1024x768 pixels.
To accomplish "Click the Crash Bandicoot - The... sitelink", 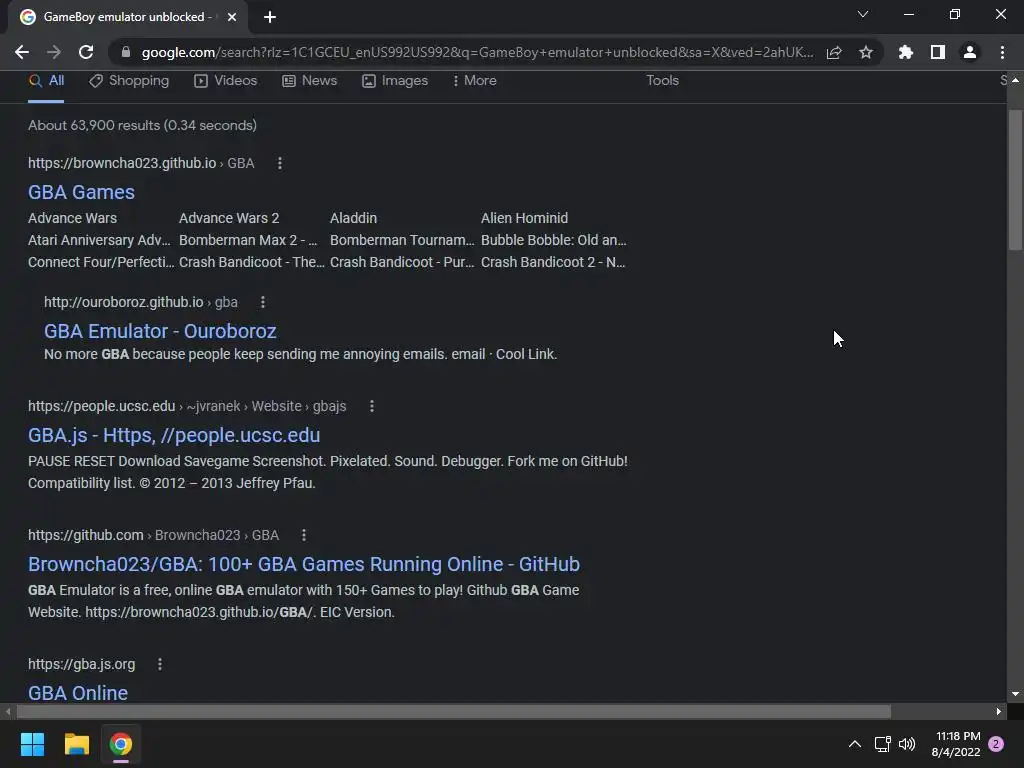I will coord(251,263).
